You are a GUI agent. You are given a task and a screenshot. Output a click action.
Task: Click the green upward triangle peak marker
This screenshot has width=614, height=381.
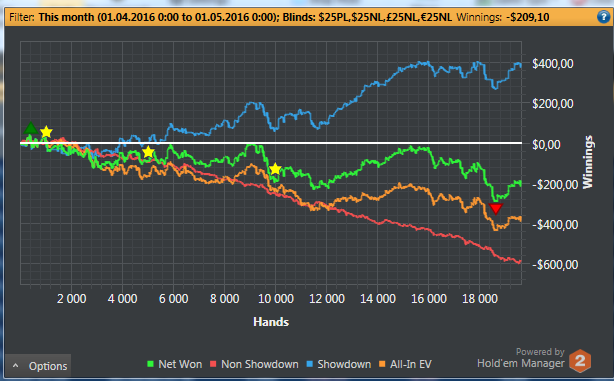(x=31, y=128)
